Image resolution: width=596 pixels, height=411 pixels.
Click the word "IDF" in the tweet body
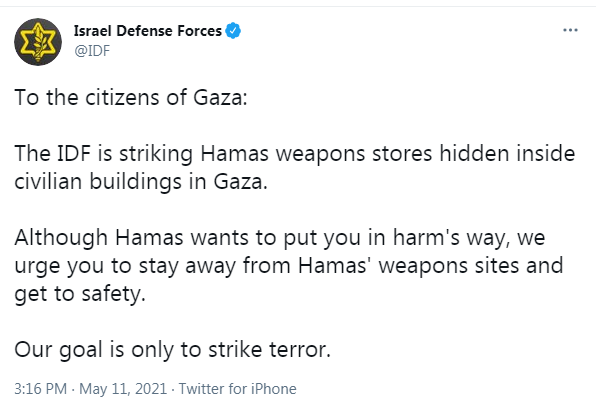pos(74,154)
